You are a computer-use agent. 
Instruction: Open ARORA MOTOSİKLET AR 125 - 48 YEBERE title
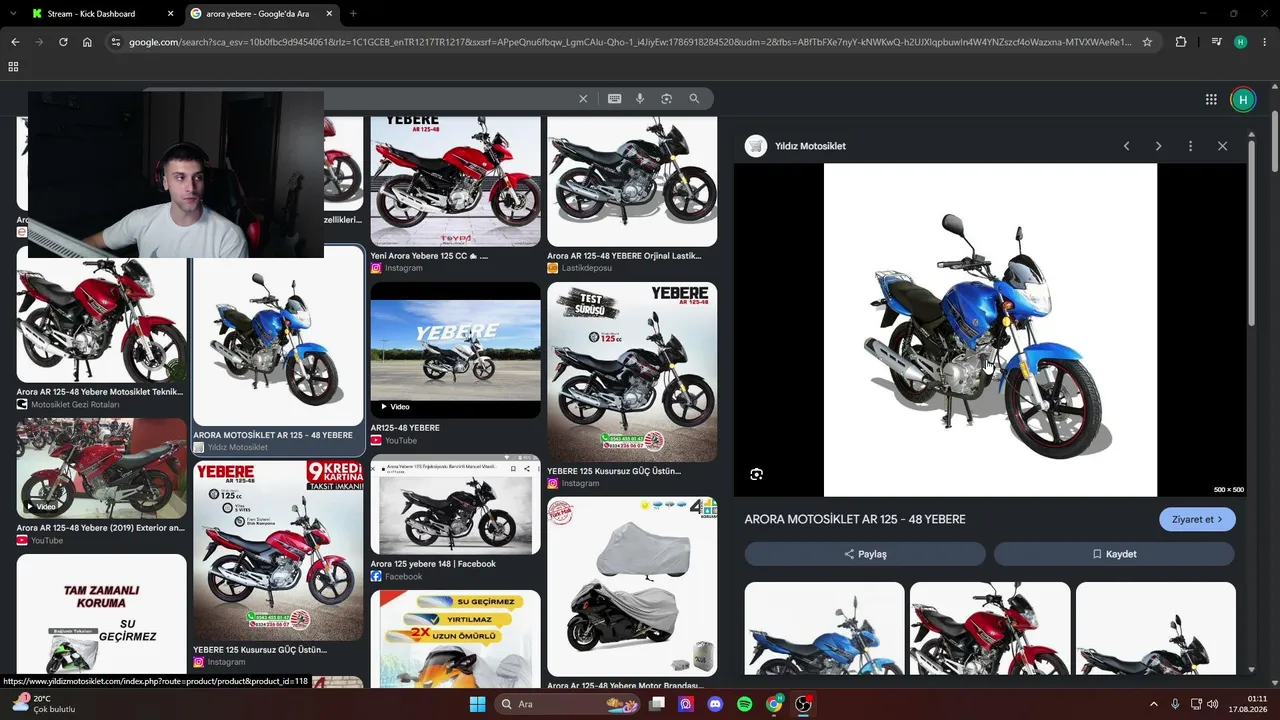point(855,520)
